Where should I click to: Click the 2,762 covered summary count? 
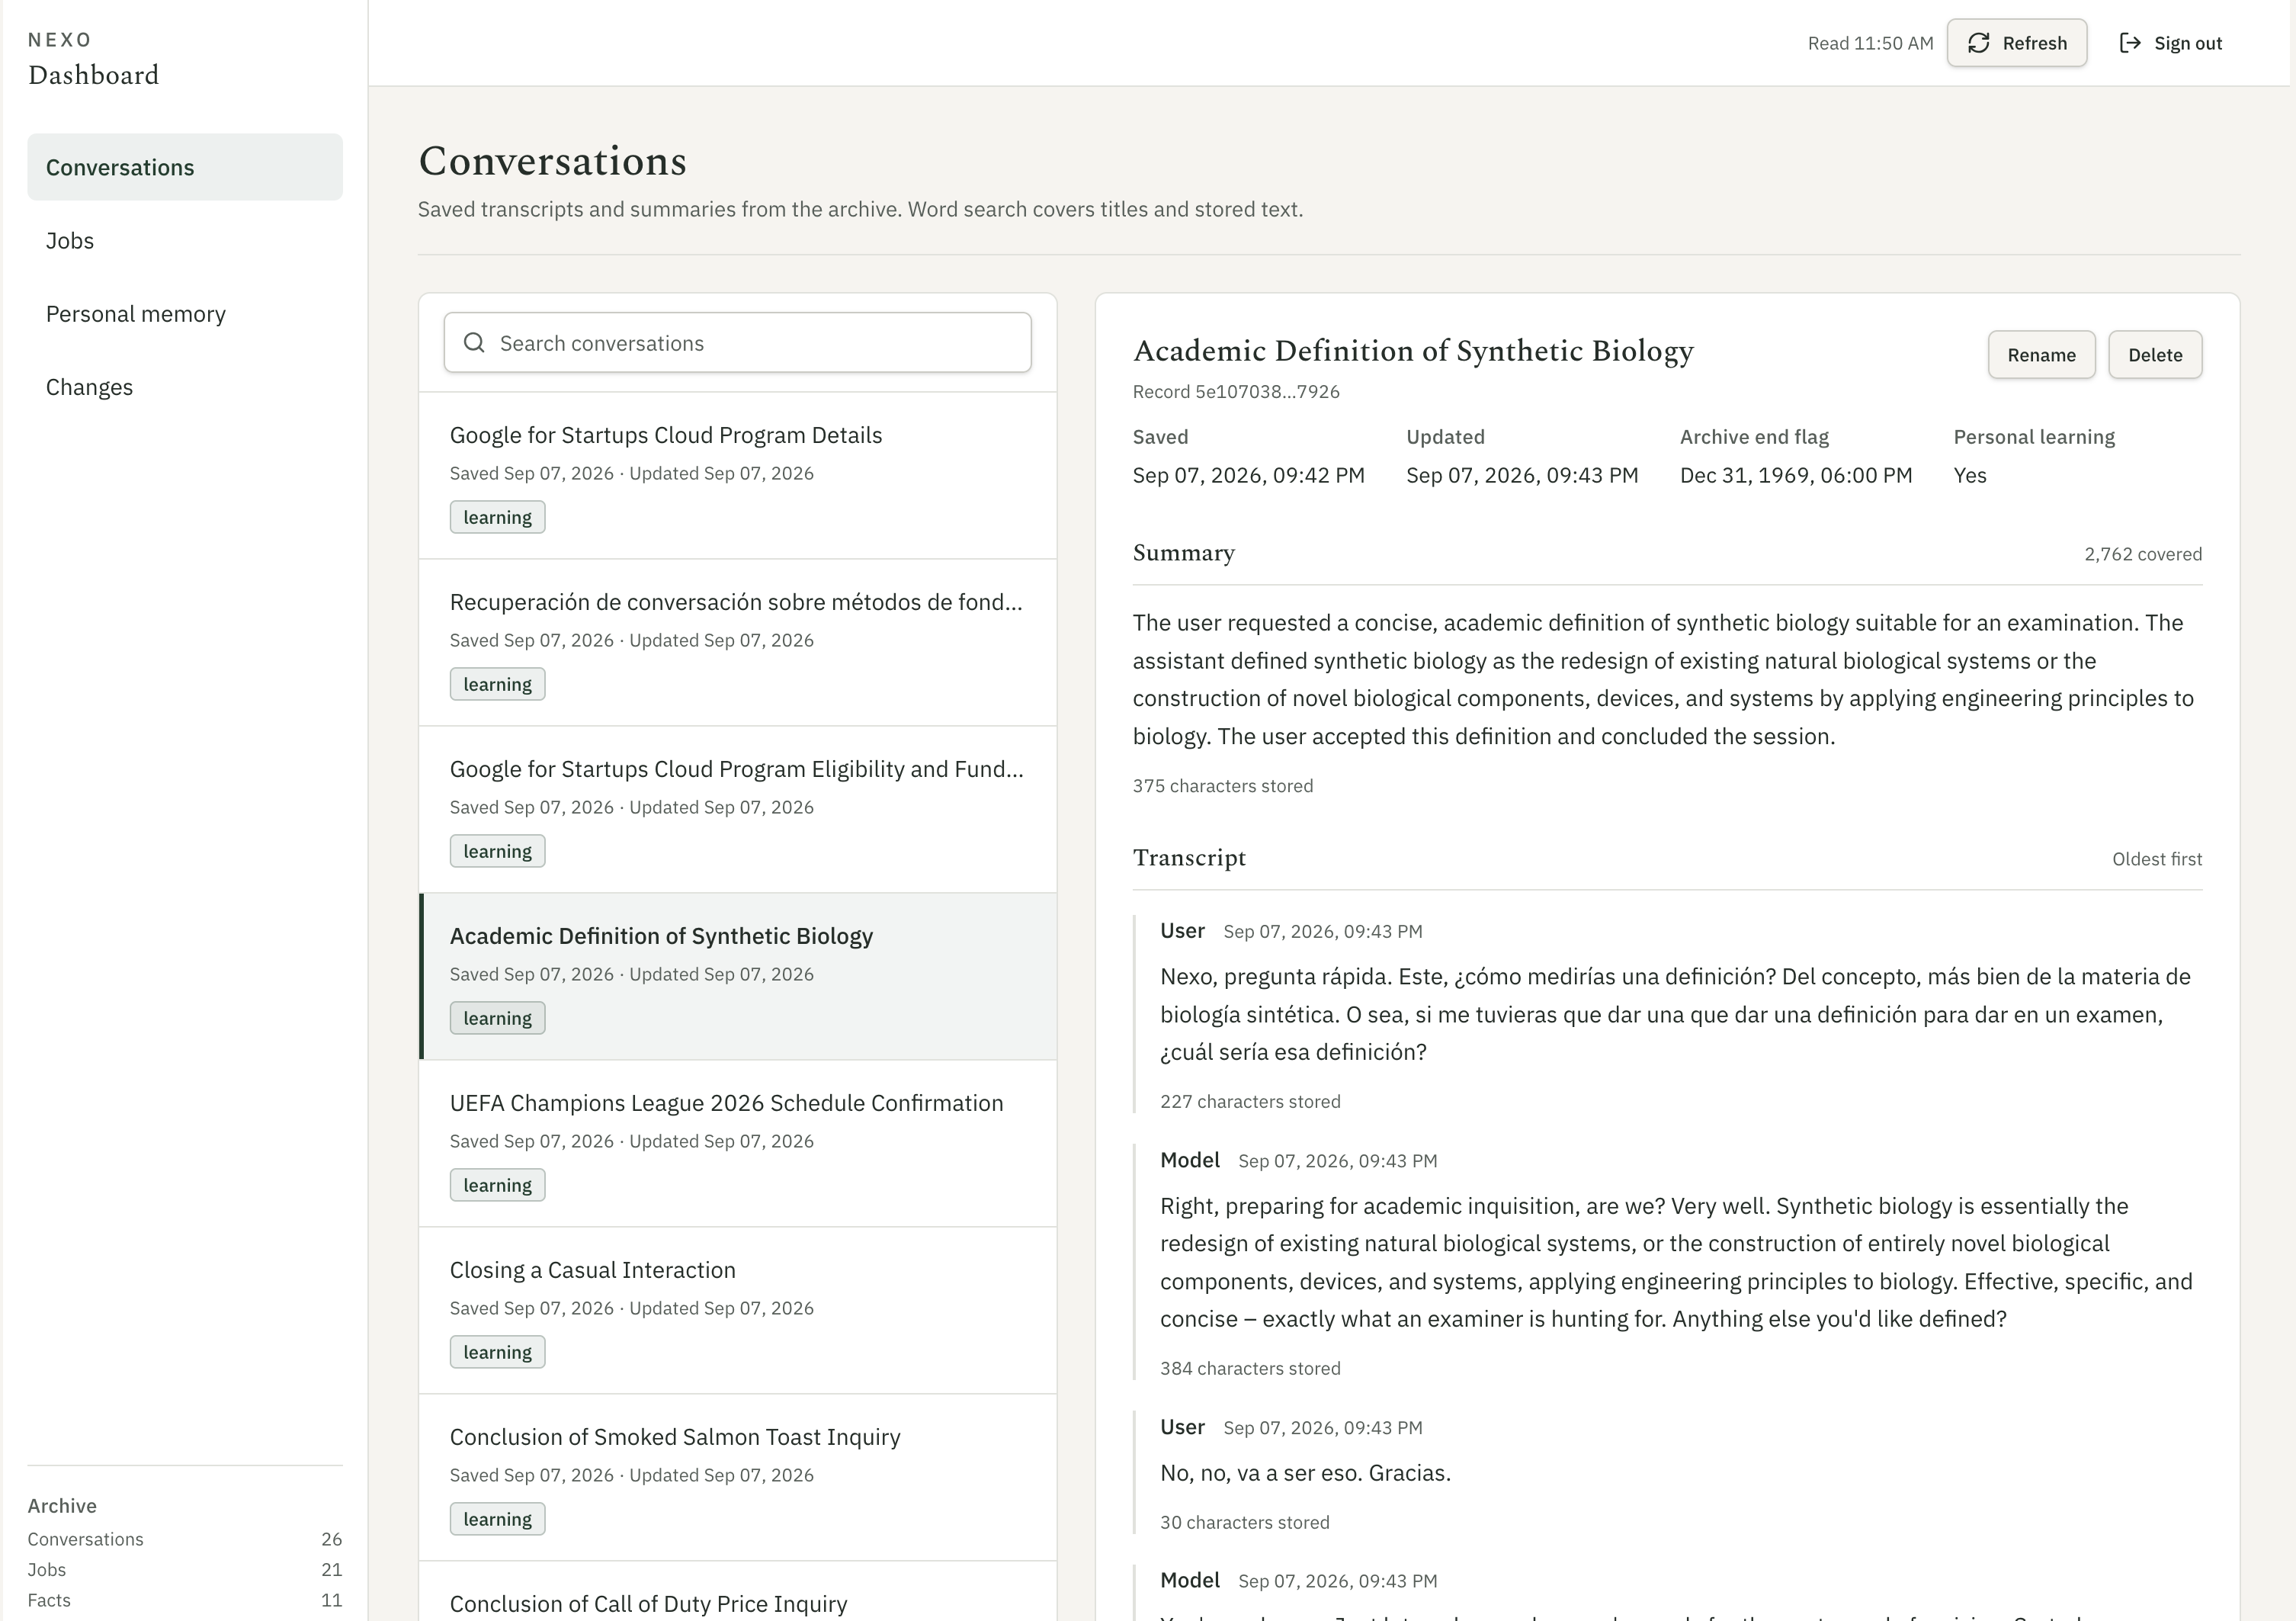click(x=2143, y=554)
